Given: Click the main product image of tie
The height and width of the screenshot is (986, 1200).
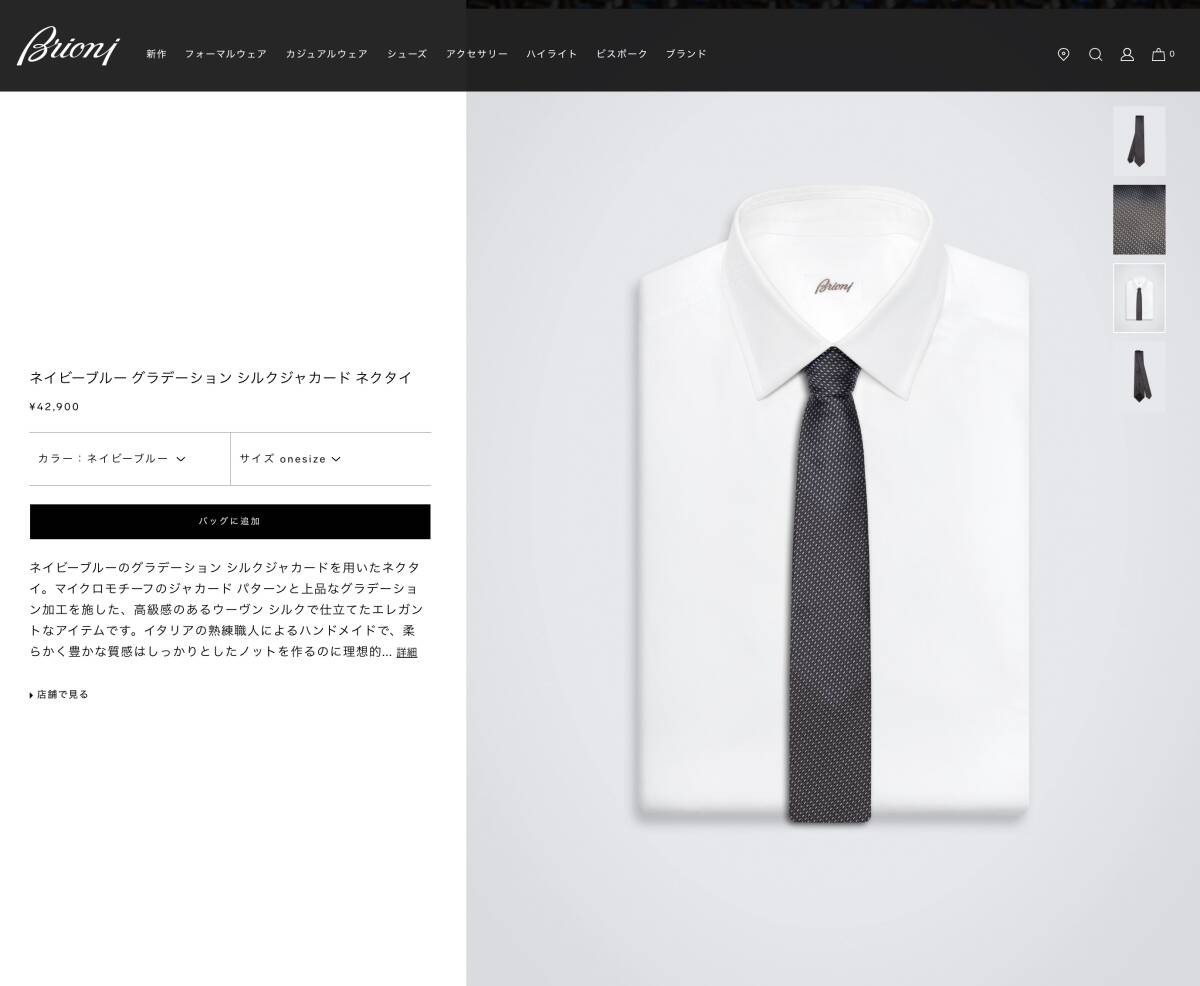Looking at the screenshot, I should [x=832, y=538].
